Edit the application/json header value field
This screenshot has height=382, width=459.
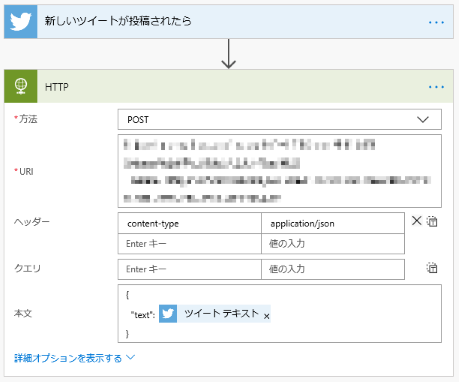pos(333,223)
